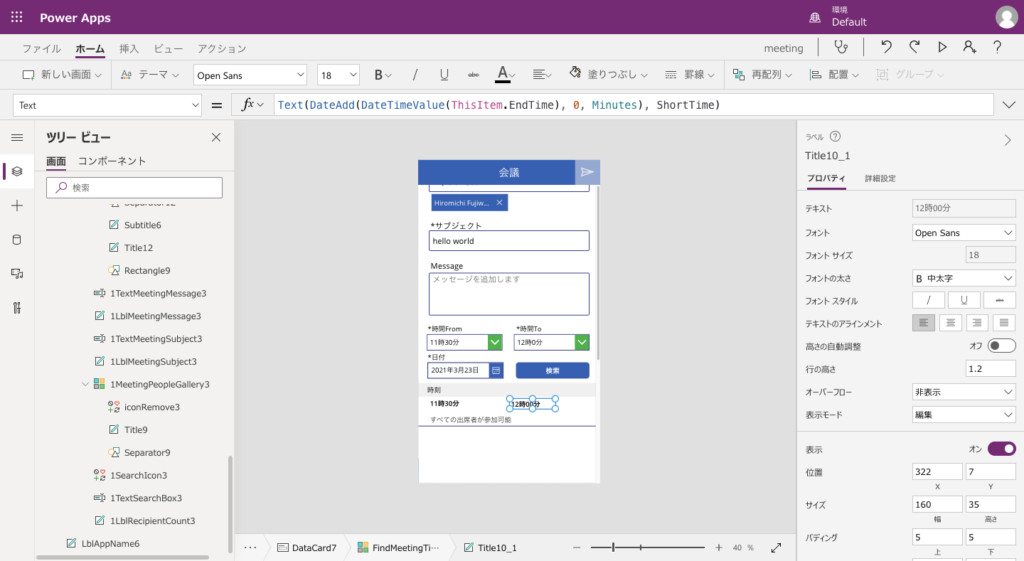Toggle the auto height (高さの自動調整) switch
This screenshot has height=561, width=1024.
point(1001,346)
